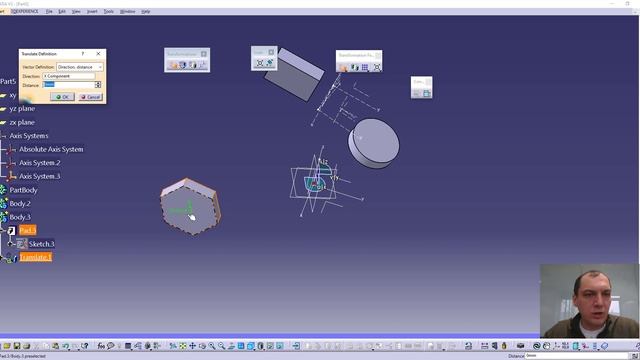Click the Translation icon in first Transformations toolbar
This screenshot has width=640, height=360.
click(x=173, y=65)
